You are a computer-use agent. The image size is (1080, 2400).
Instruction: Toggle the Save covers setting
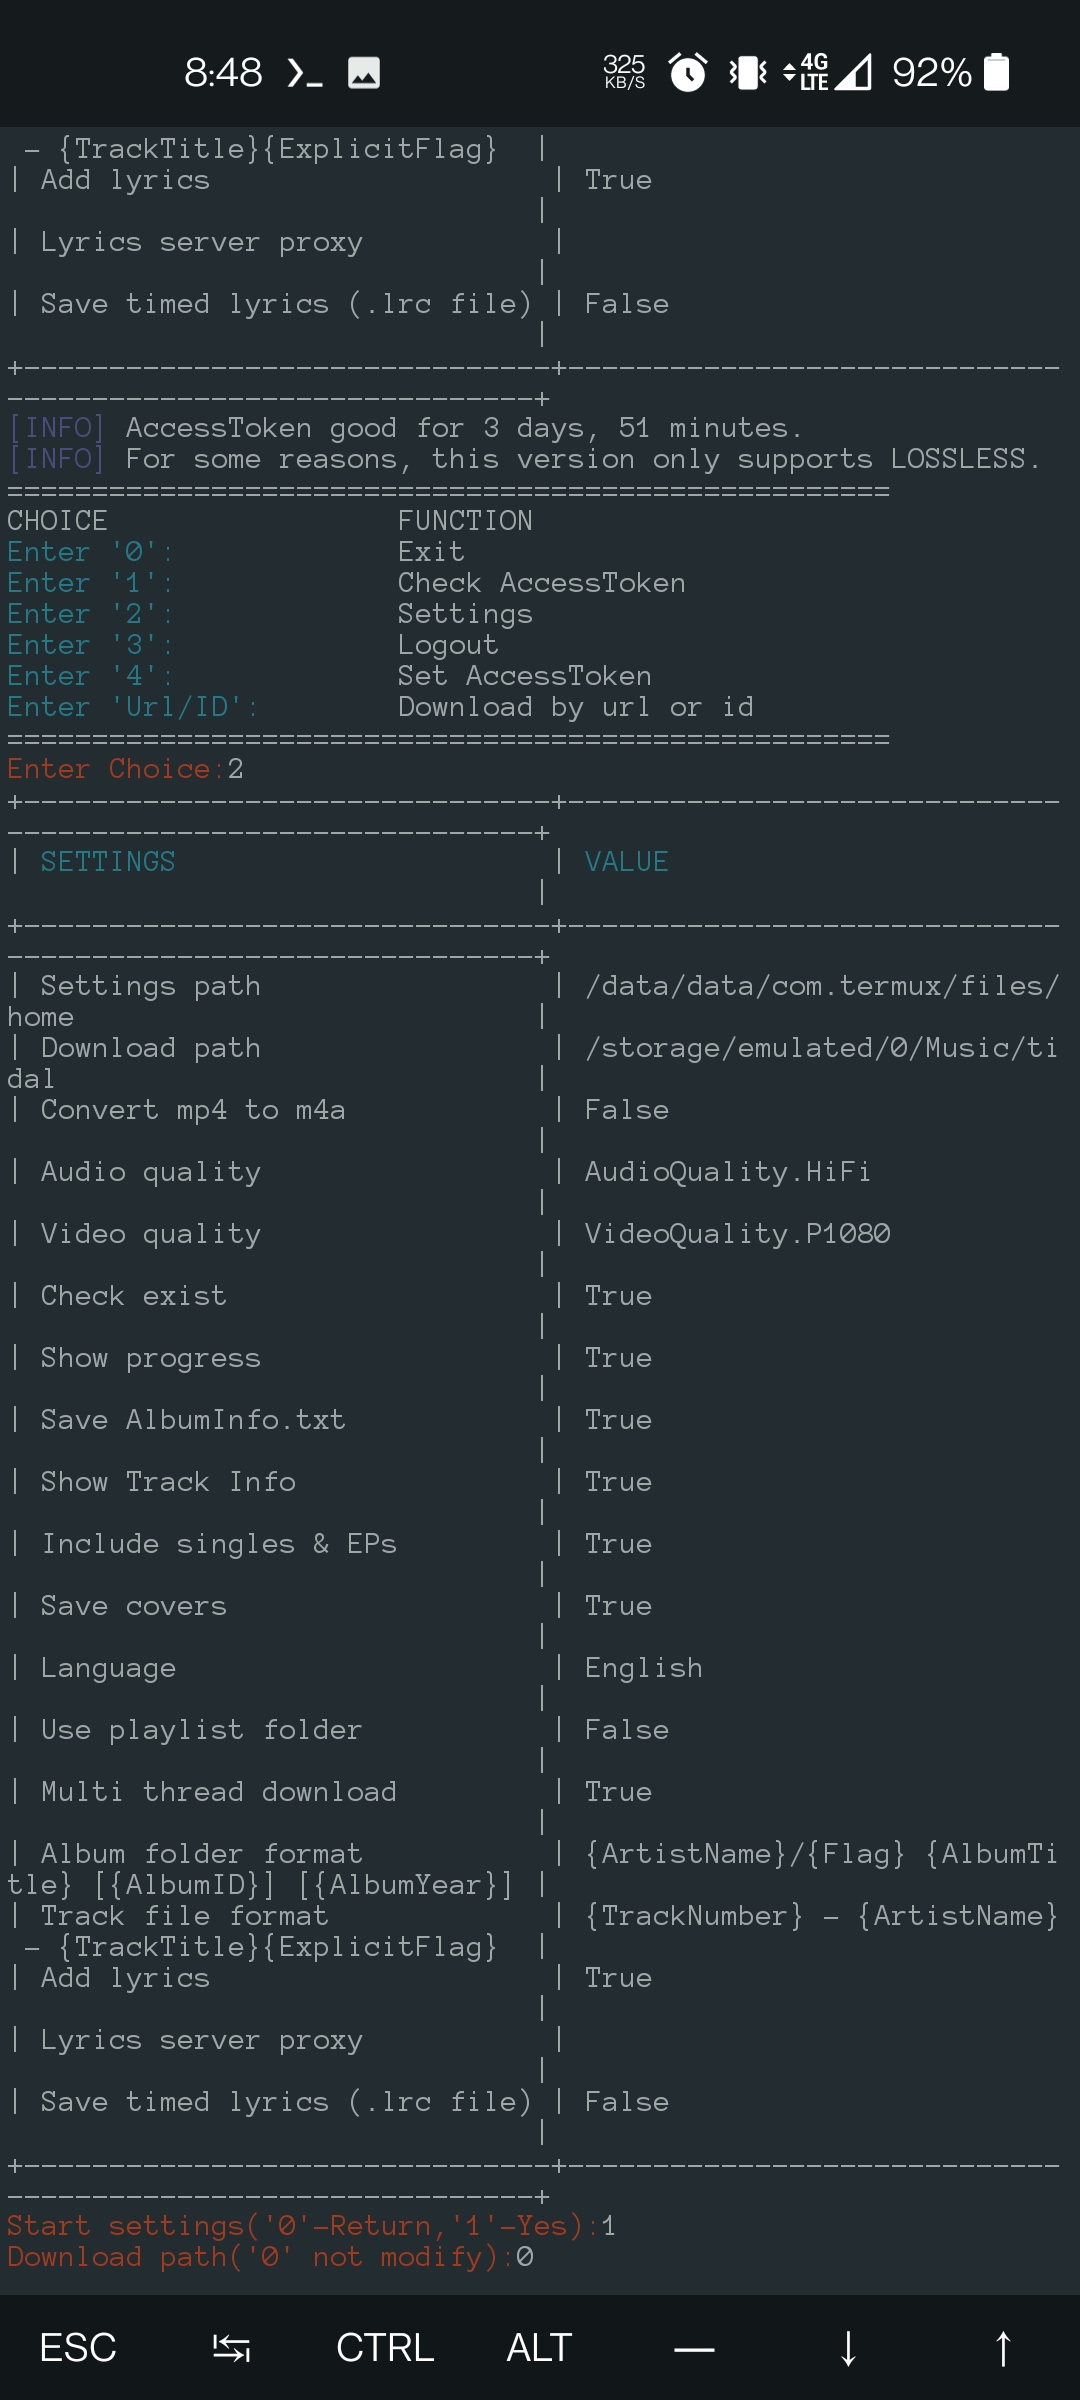tap(131, 1605)
